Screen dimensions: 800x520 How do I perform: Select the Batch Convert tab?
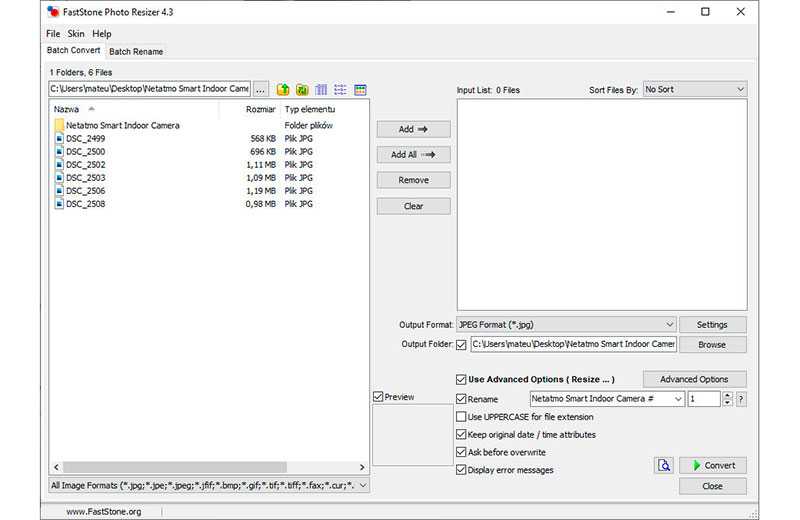click(x=73, y=50)
